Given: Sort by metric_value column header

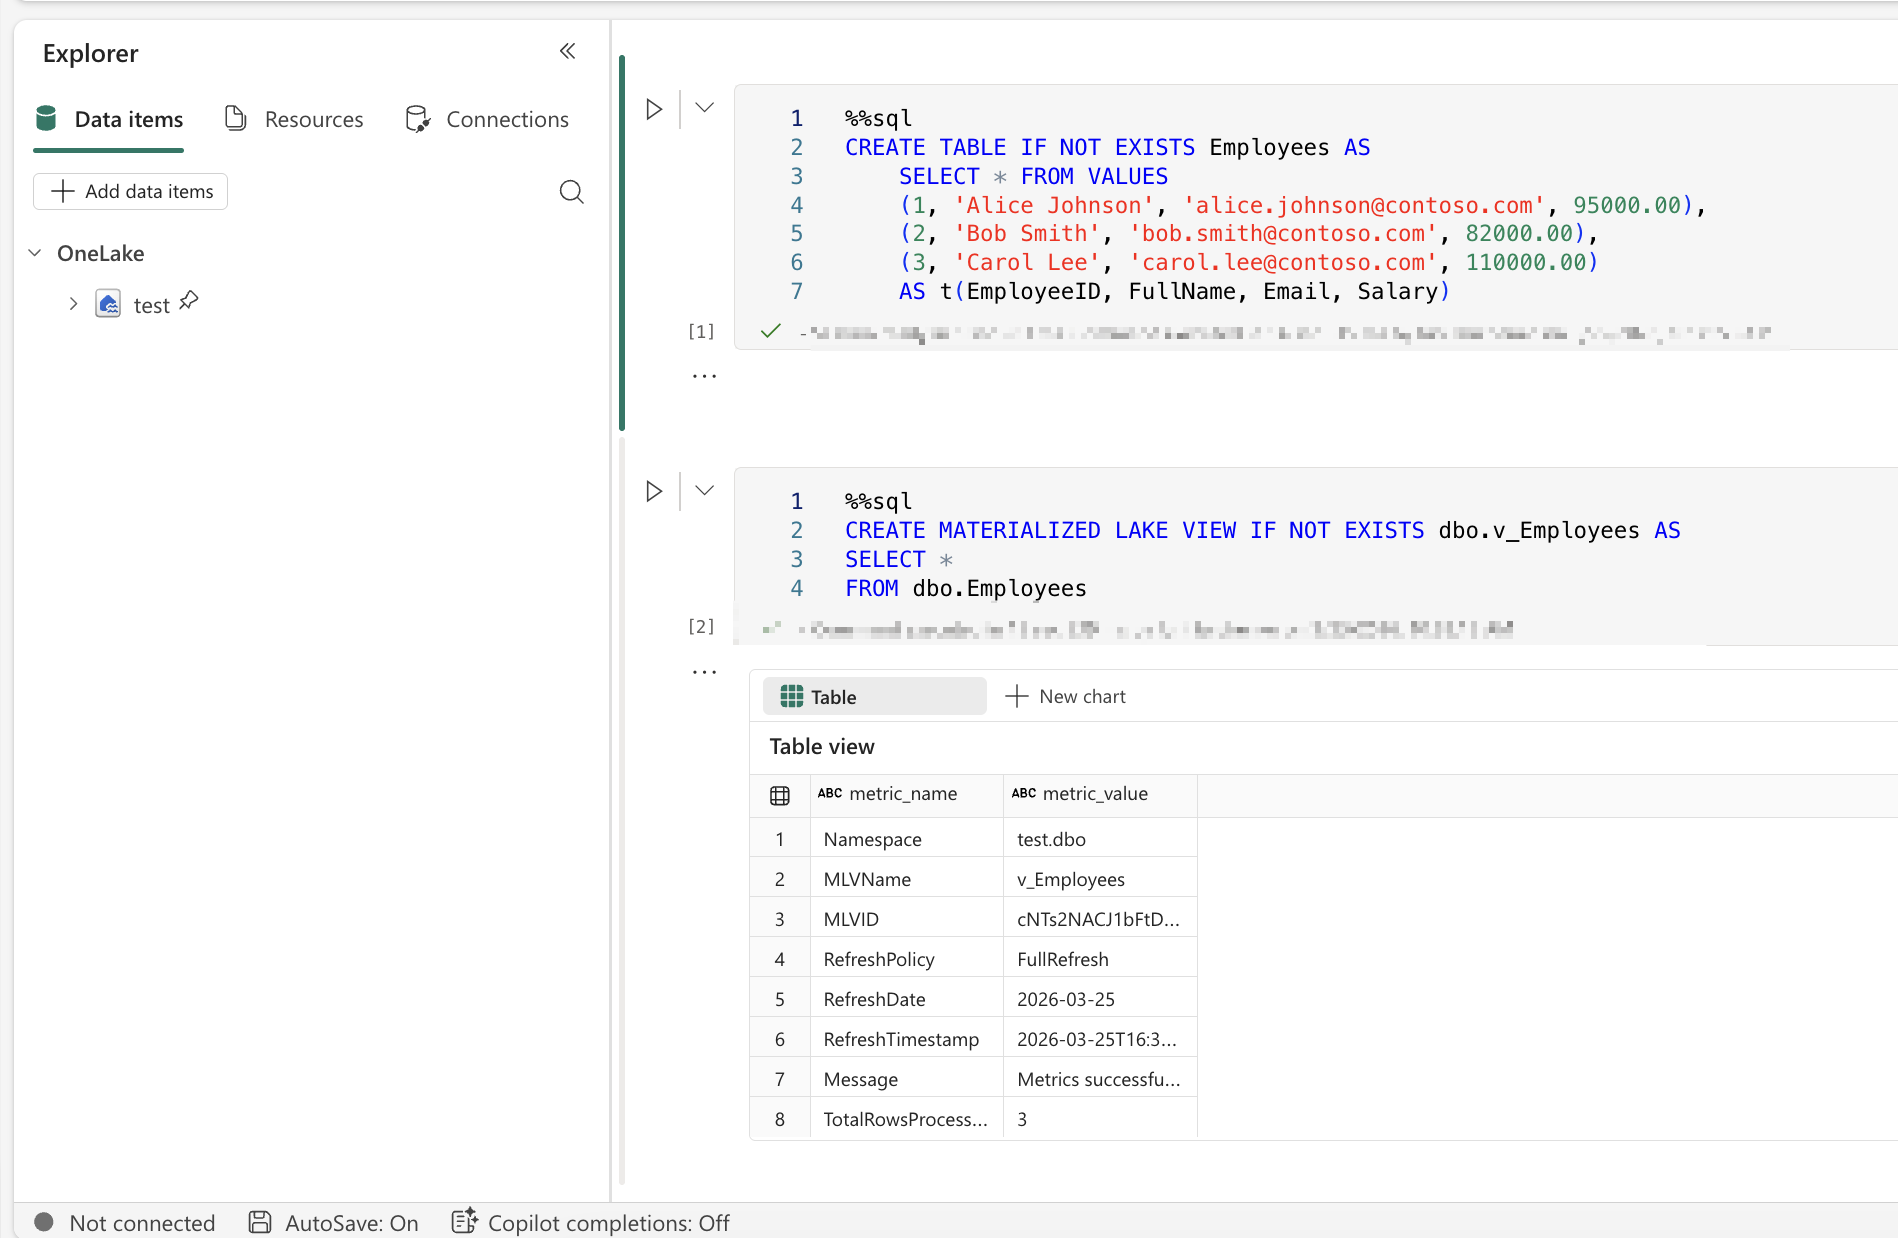Looking at the screenshot, I should click(1100, 794).
